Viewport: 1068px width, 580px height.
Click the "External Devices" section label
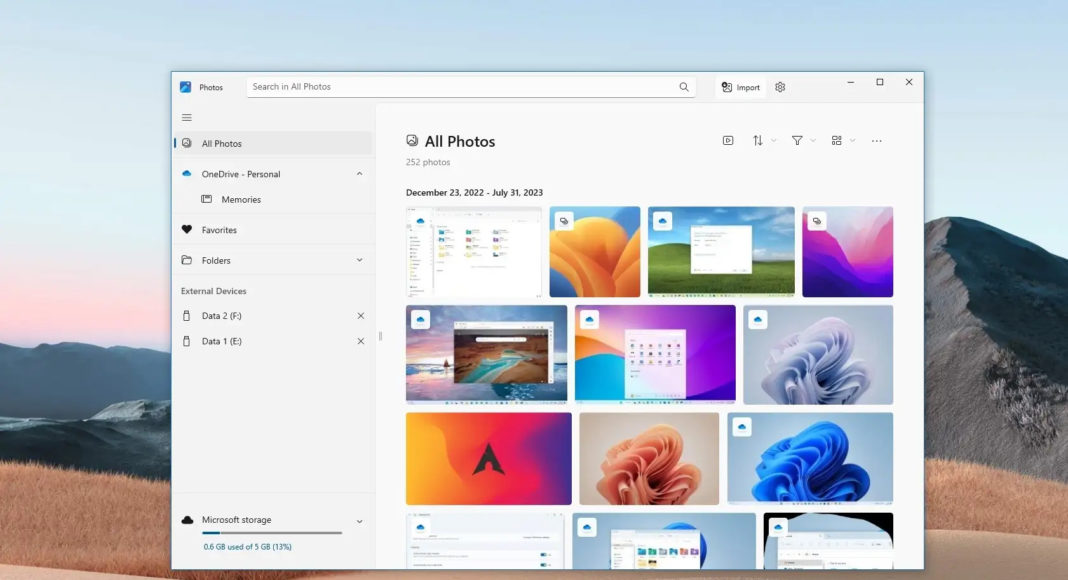(x=213, y=291)
